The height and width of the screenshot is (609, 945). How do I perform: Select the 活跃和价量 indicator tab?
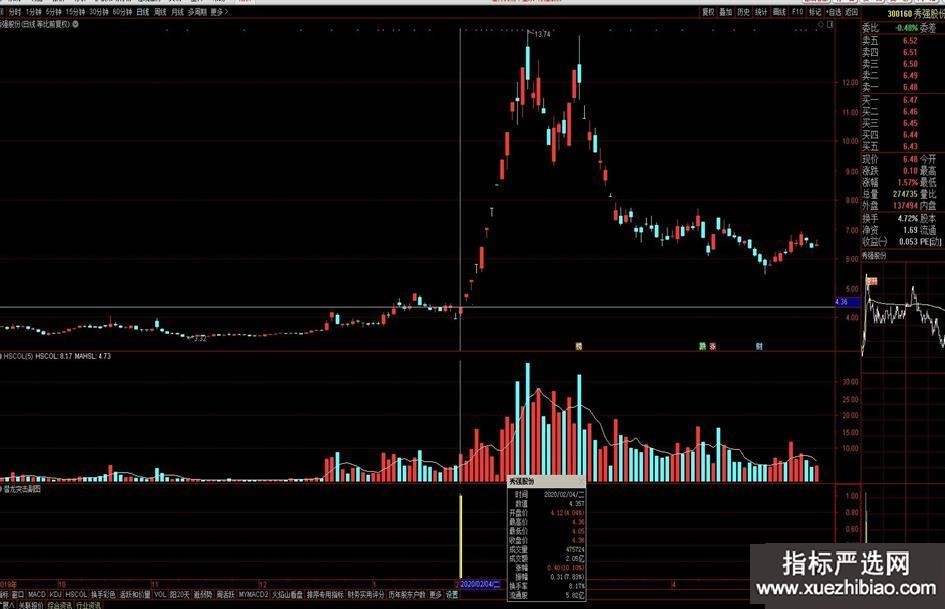click(x=135, y=595)
